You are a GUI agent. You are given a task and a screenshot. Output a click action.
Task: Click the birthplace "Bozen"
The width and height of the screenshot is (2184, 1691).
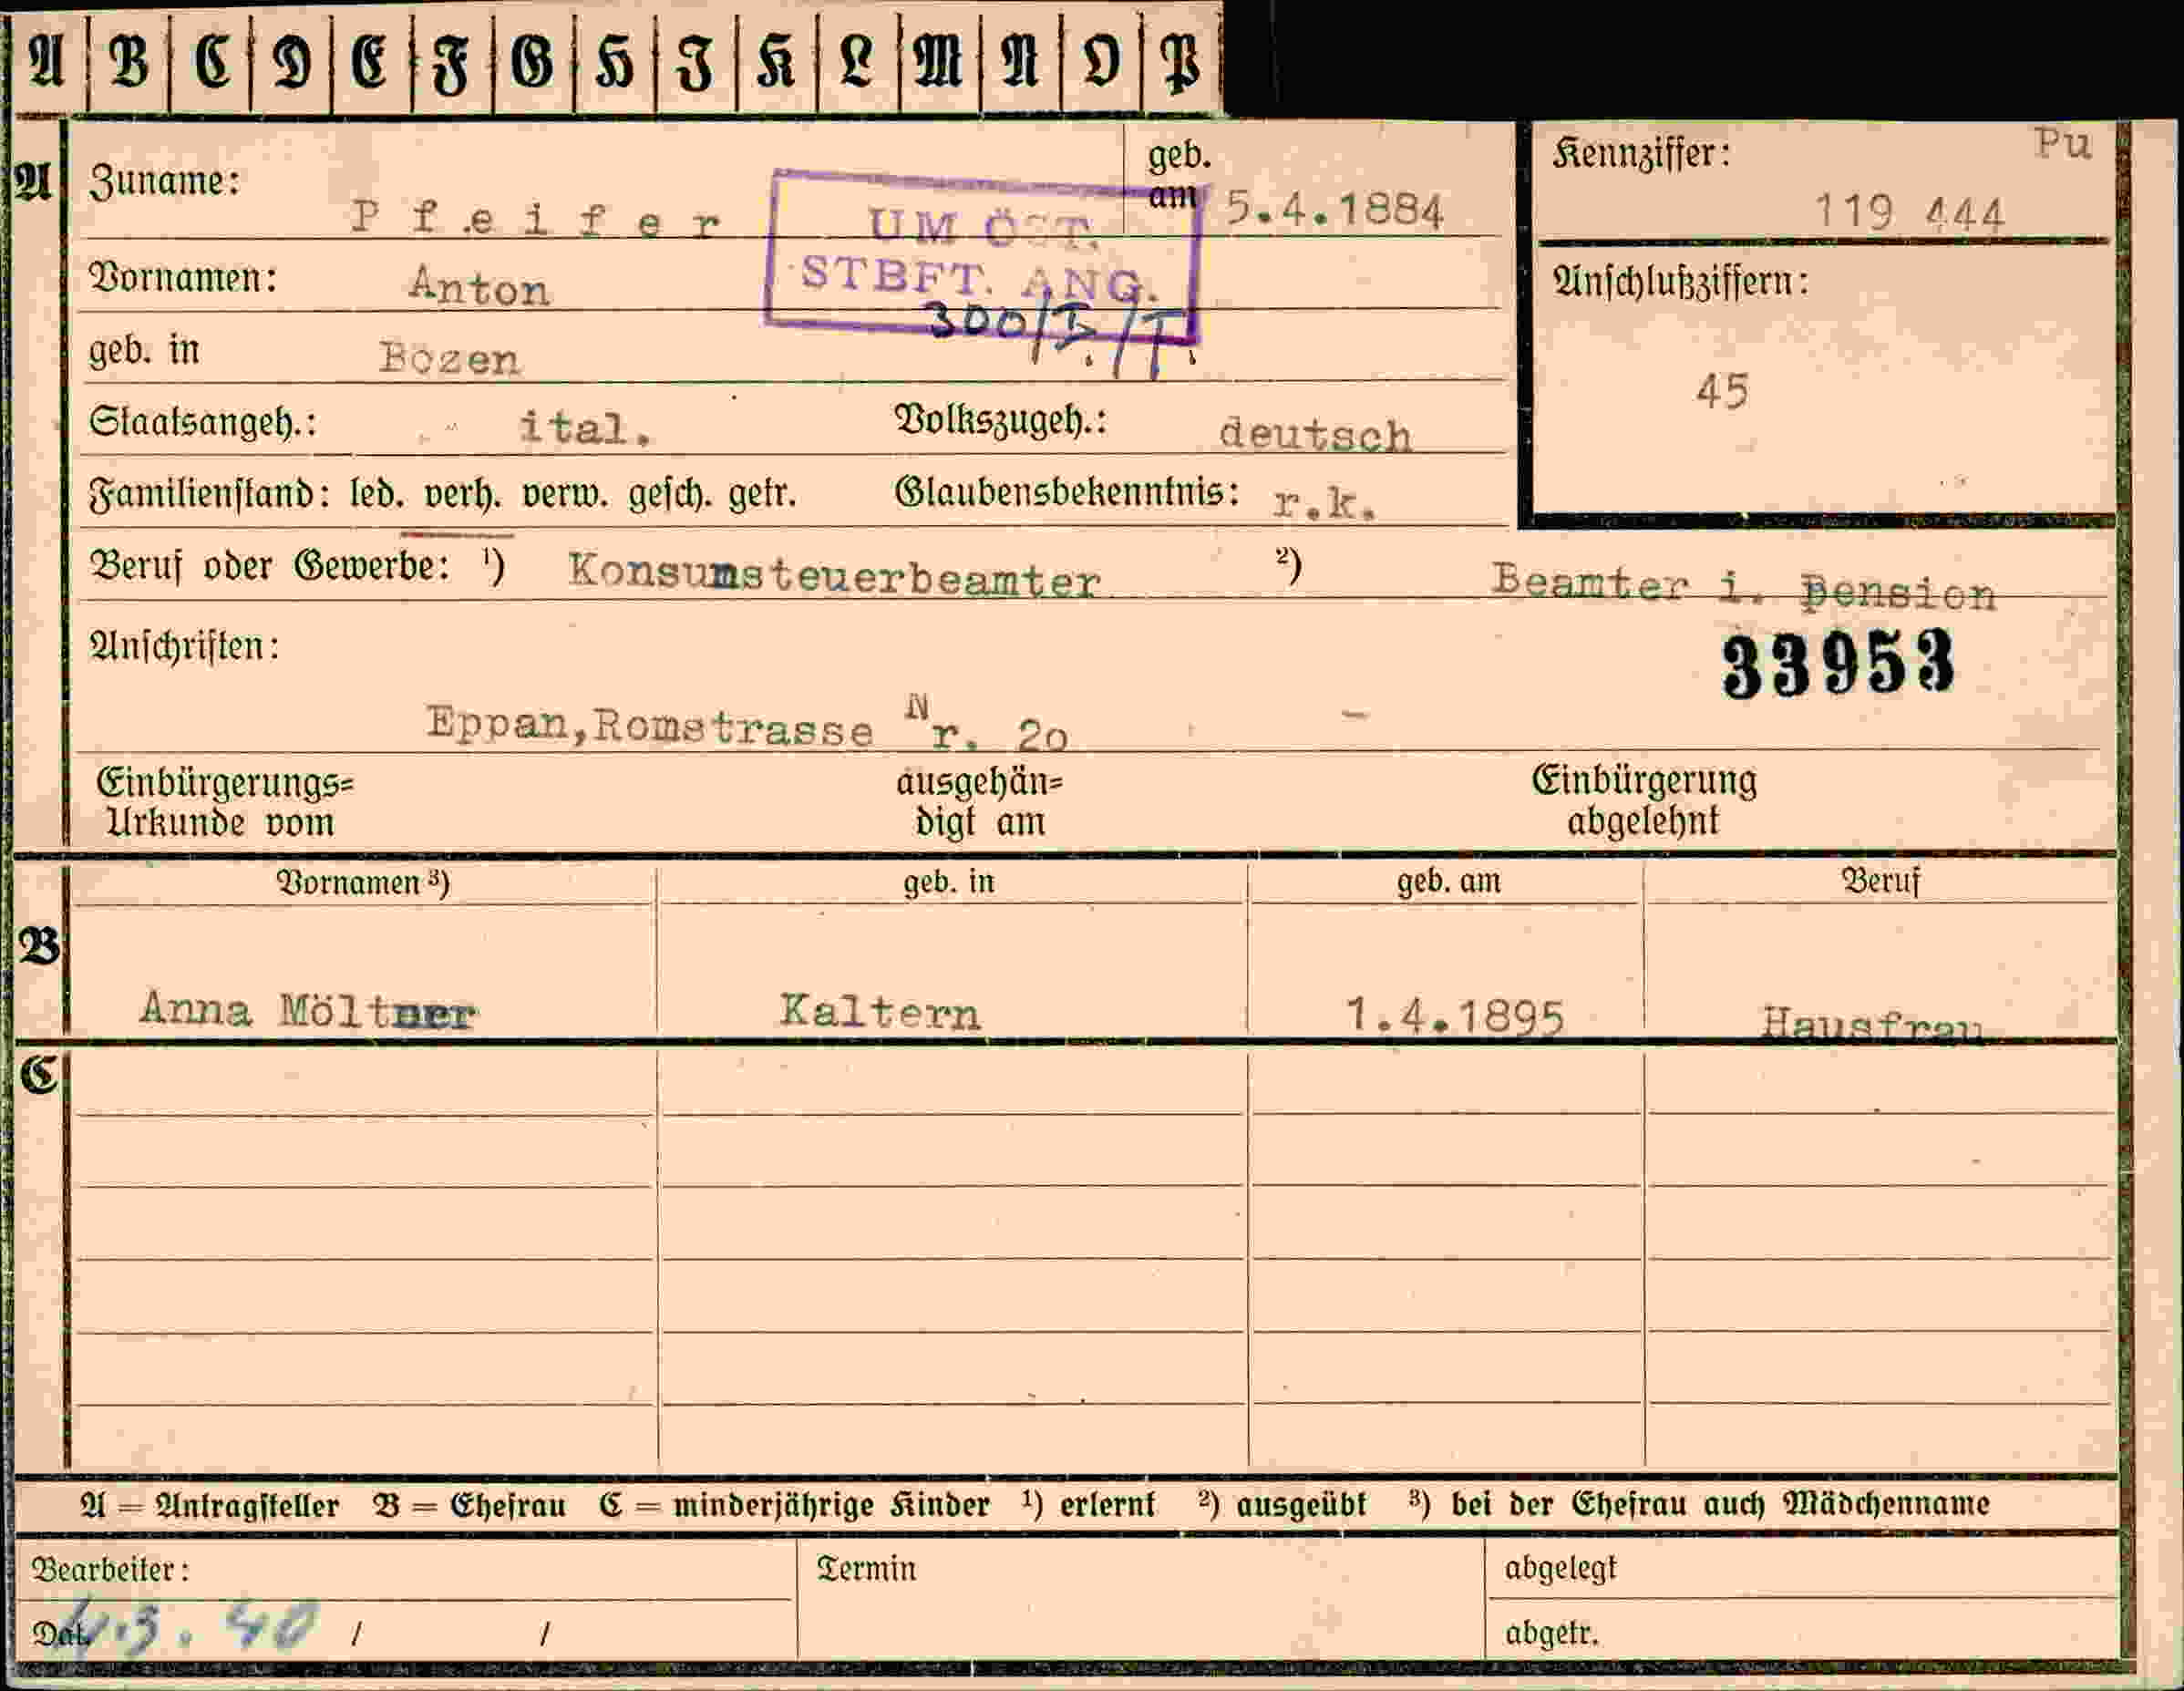[449, 358]
